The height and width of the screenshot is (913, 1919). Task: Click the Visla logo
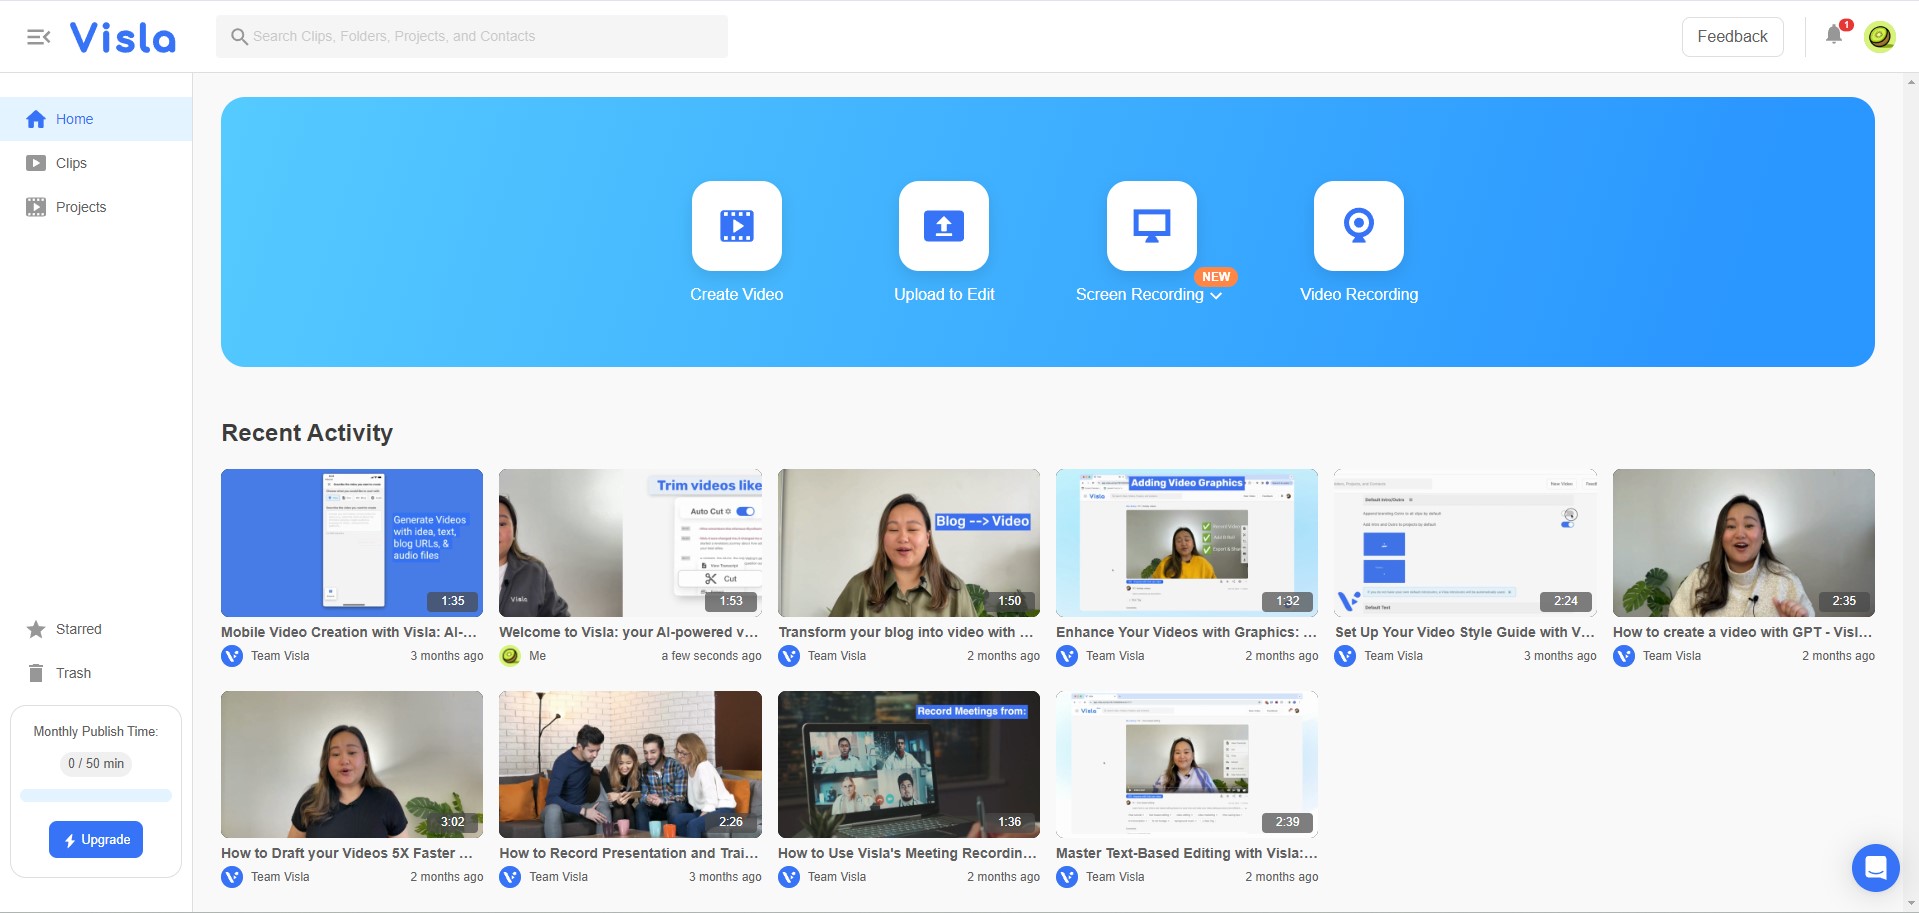pyautogui.click(x=122, y=37)
